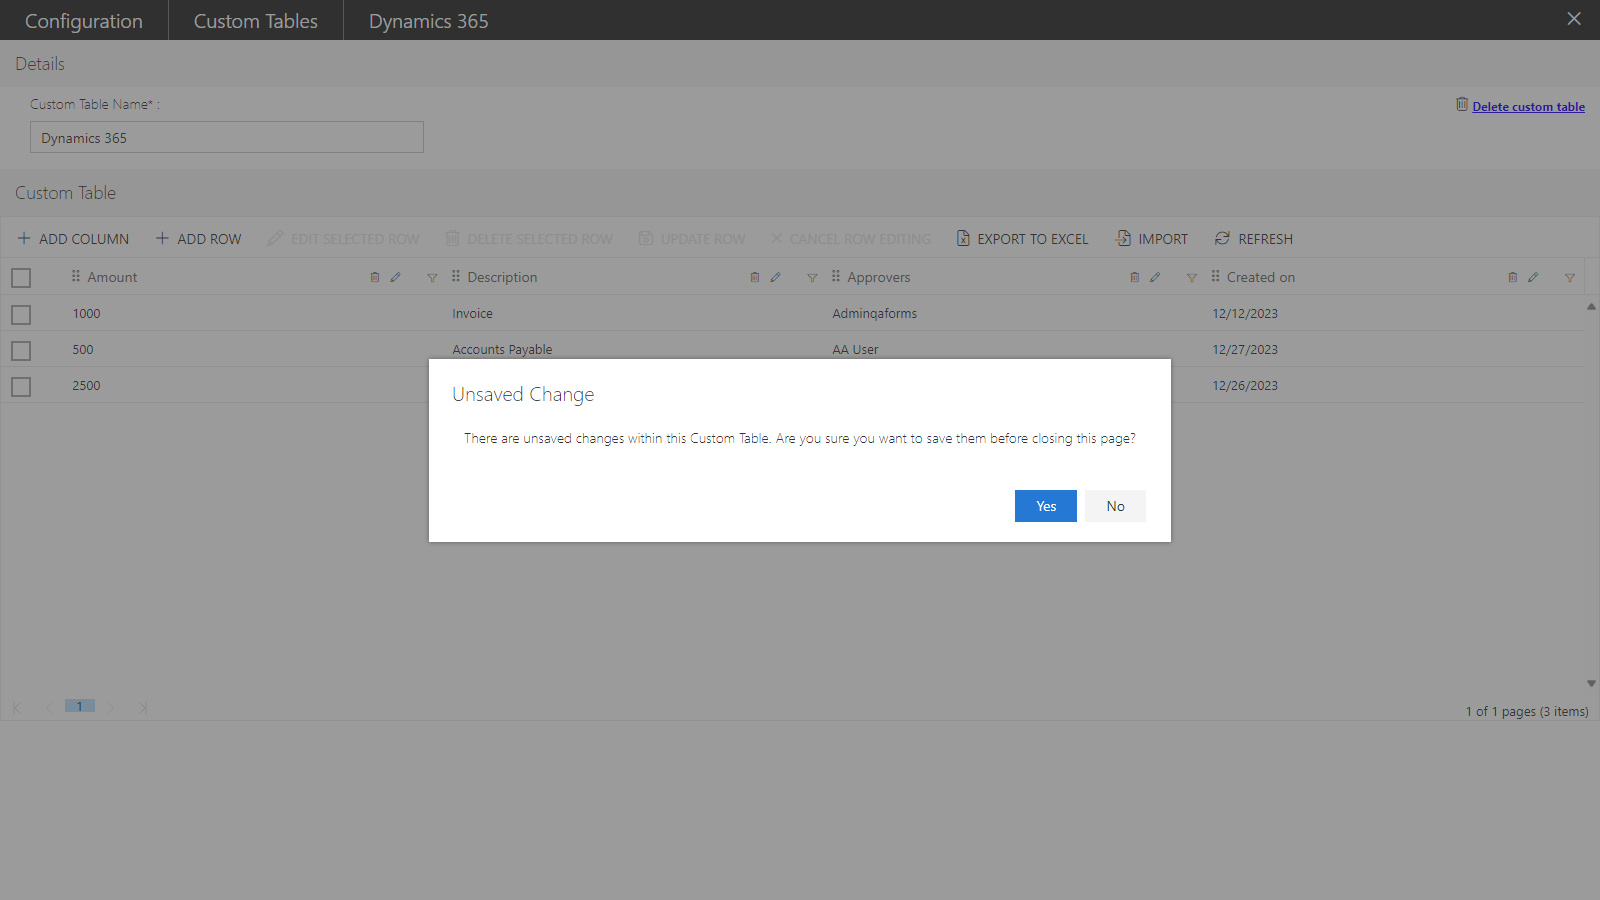Image resolution: width=1600 pixels, height=900 pixels.
Task: Confirm saving by clicking Yes
Action: (x=1046, y=506)
